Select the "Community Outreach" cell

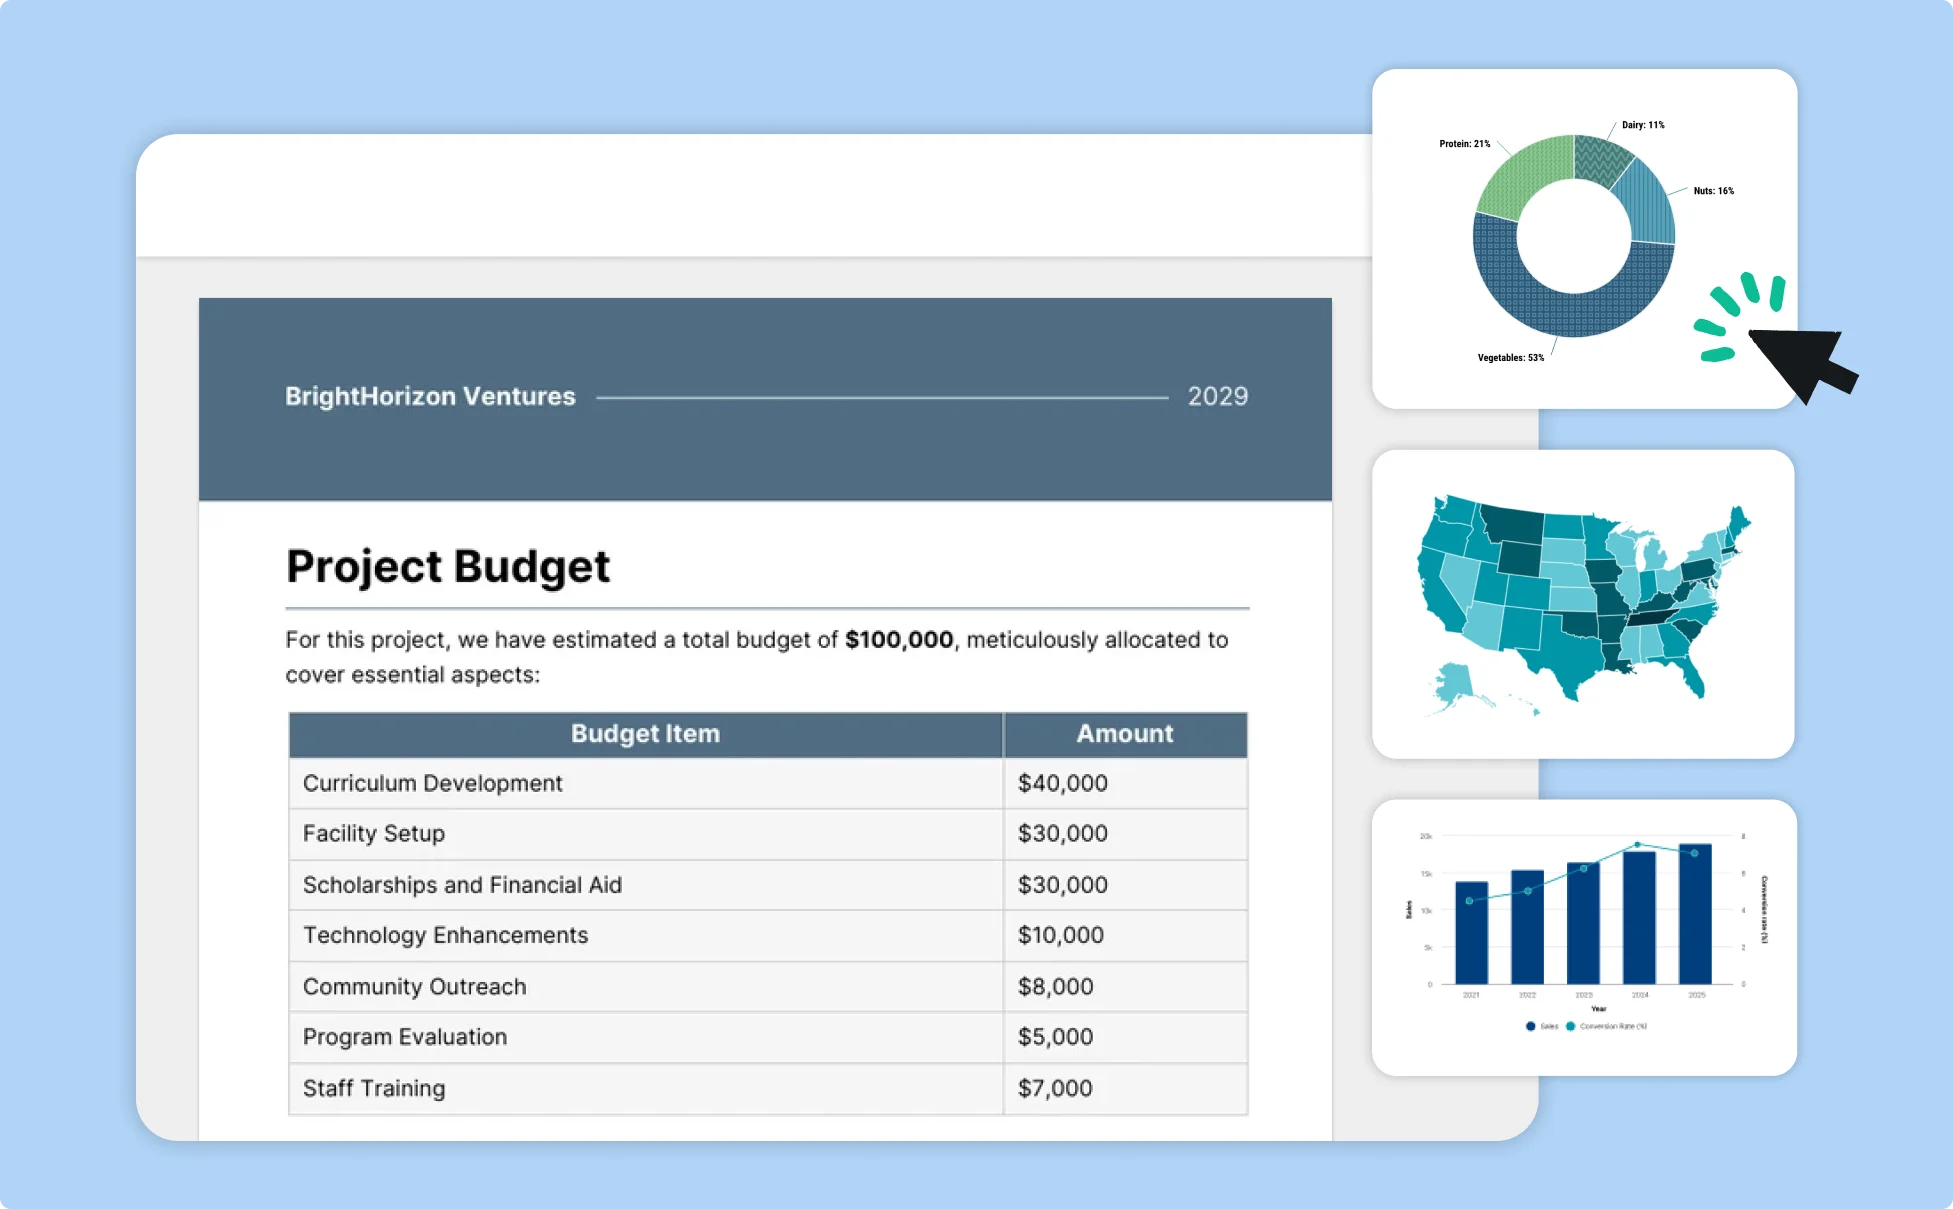[645, 986]
